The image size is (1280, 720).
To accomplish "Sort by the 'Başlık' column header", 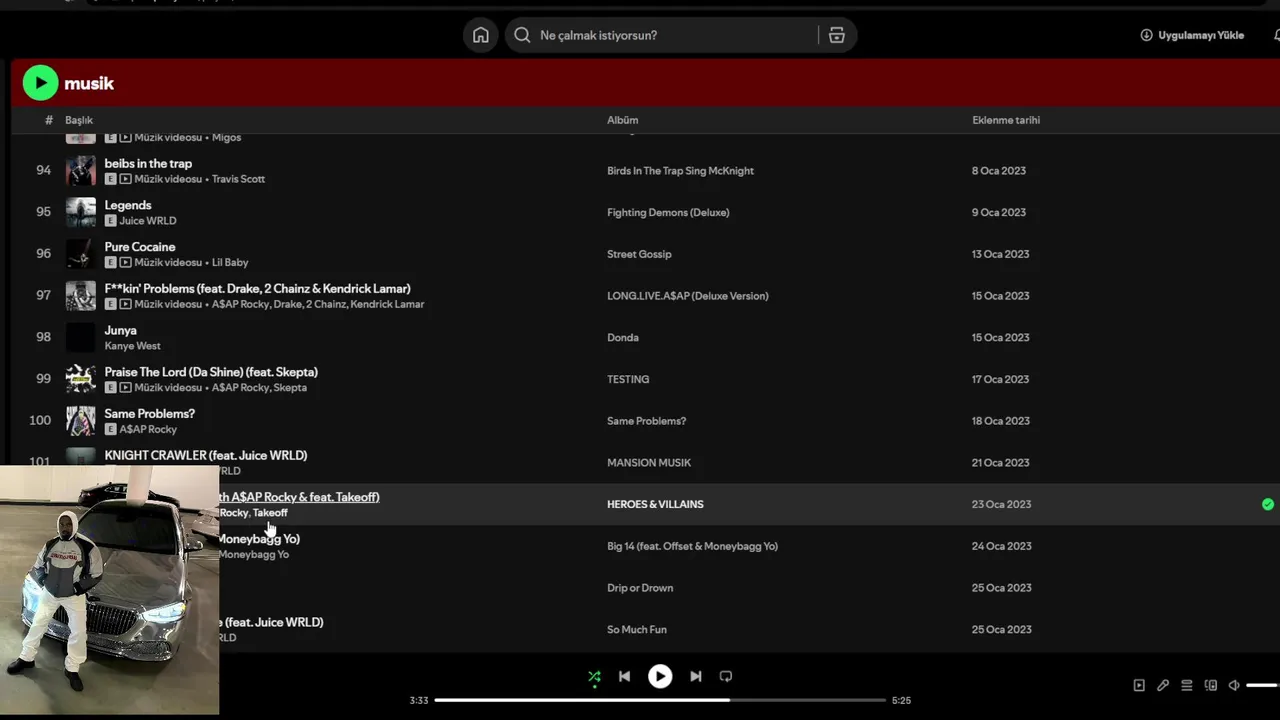I will (x=79, y=120).
